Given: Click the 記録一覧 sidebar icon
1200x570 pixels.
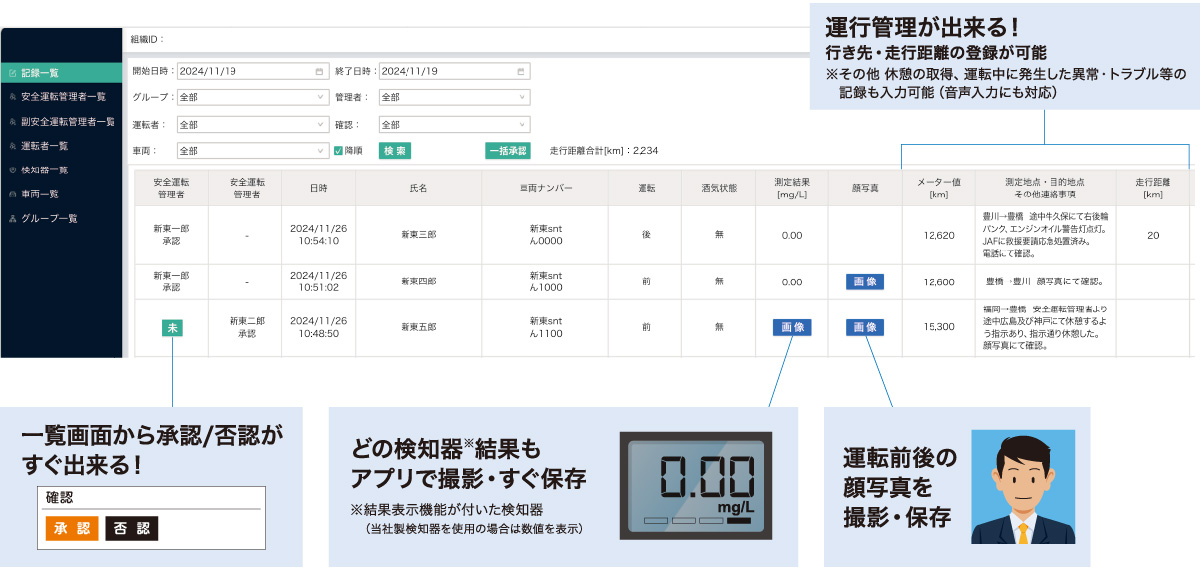Looking at the screenshot, I should [x=12, y=73].
